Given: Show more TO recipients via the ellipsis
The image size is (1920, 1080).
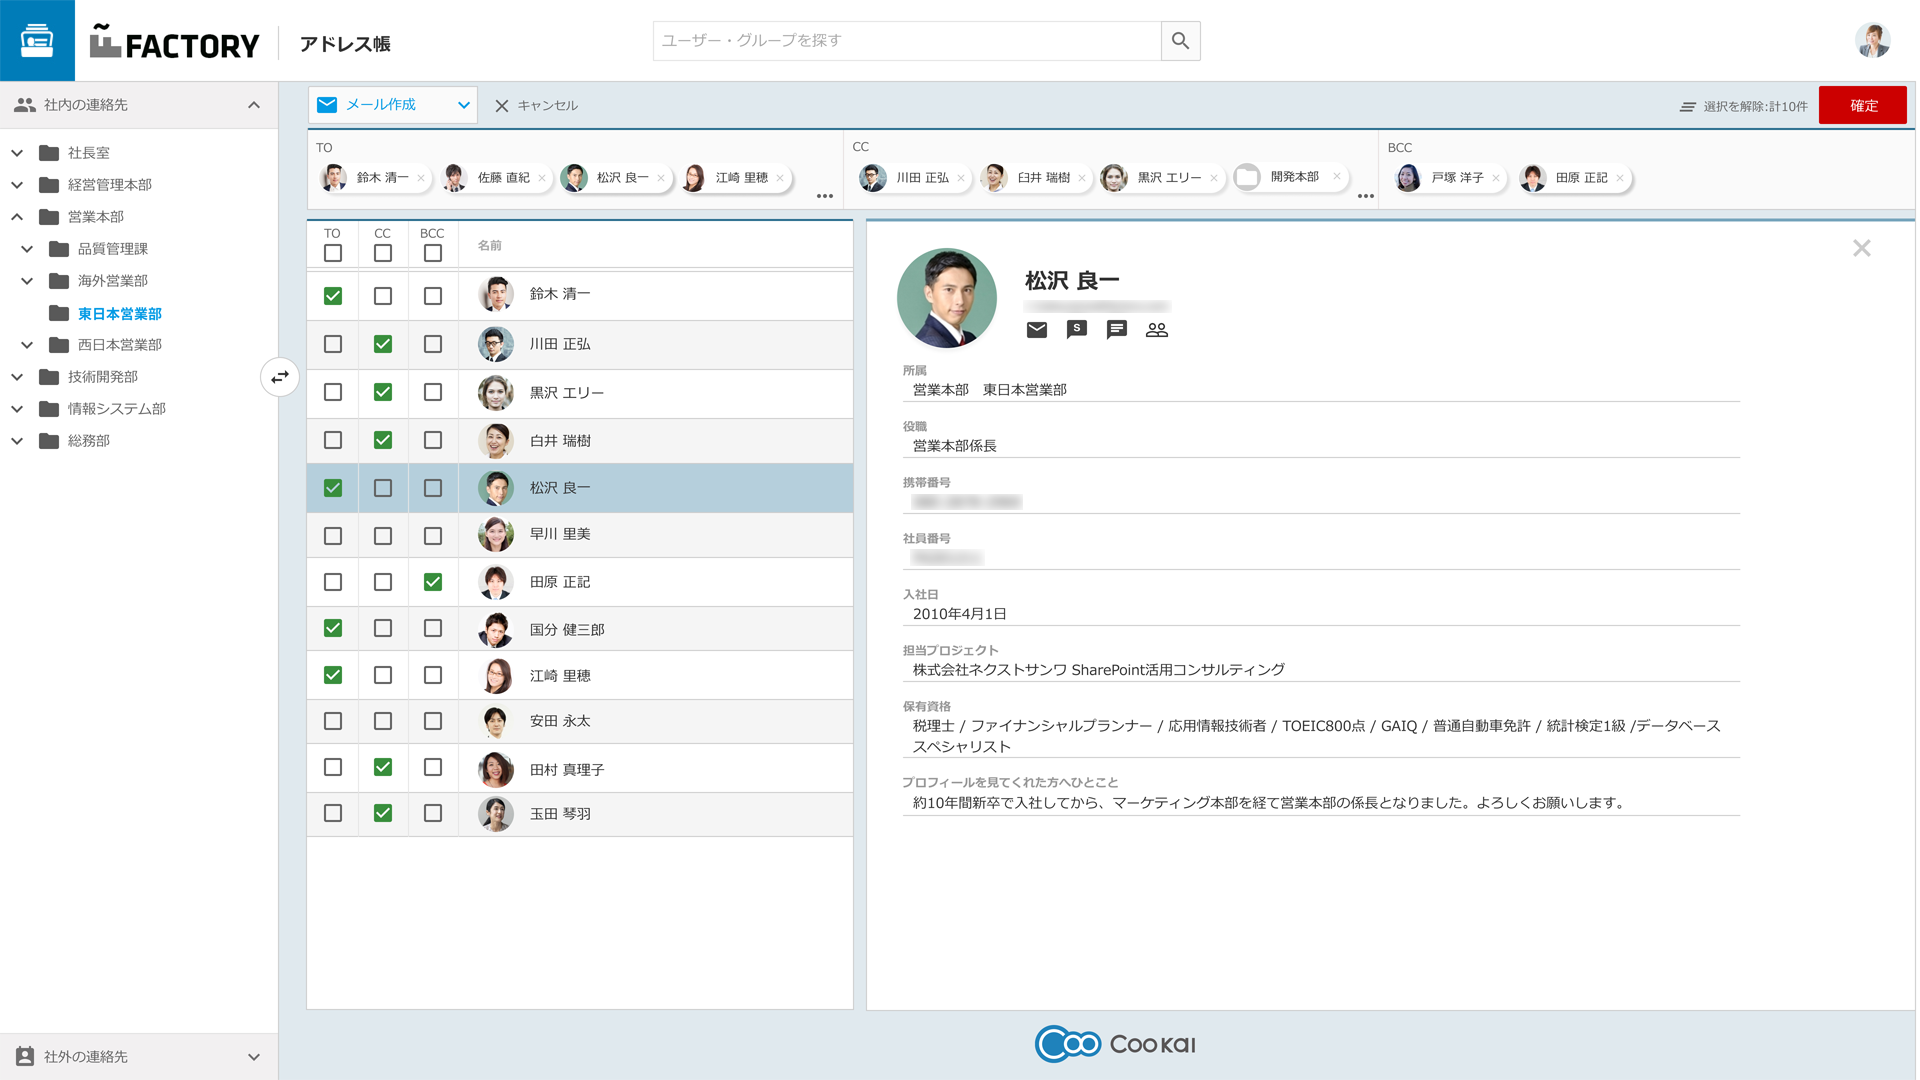Looking at the screenshot, I should (824, 196).
